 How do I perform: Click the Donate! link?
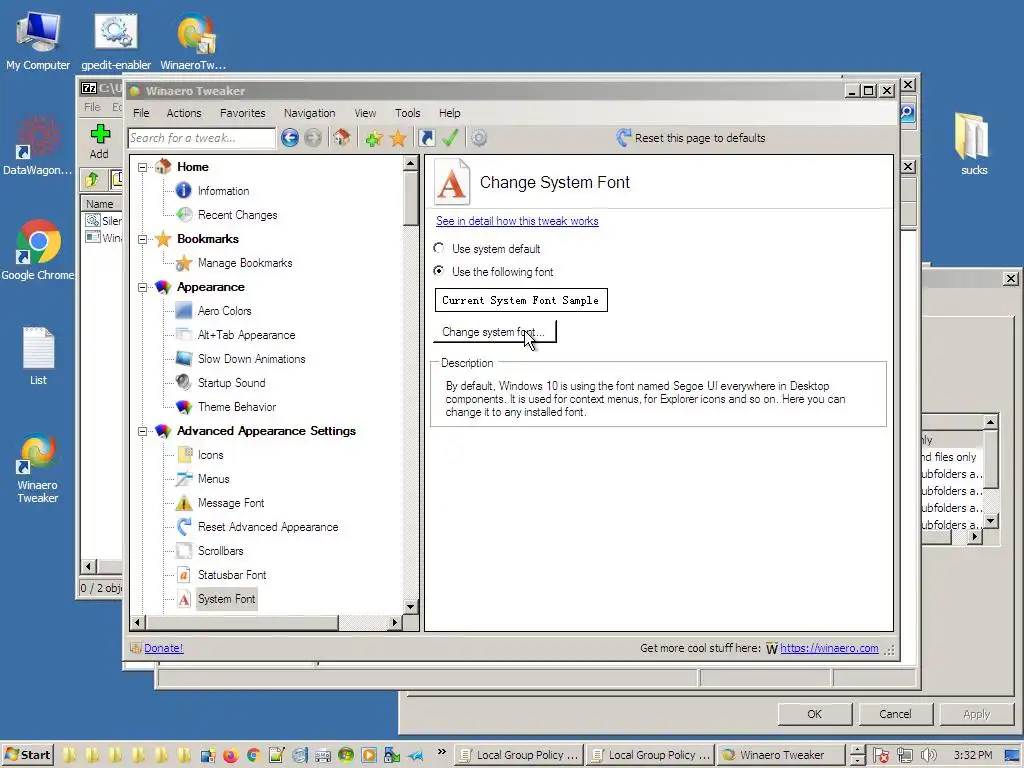click(x=163, y=648)
